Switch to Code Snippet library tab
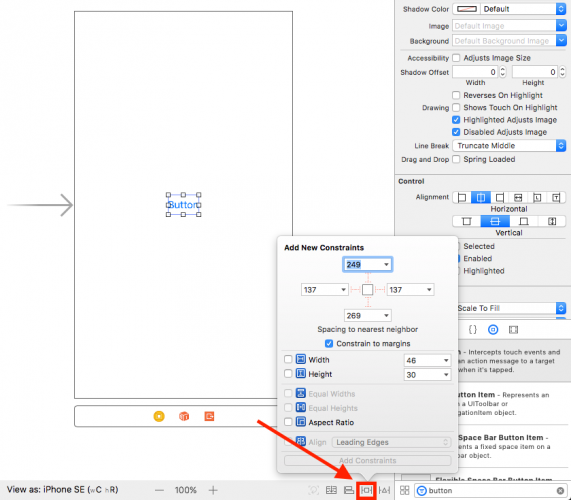This screenshot has height=500, width=571. tap(473, 330)
